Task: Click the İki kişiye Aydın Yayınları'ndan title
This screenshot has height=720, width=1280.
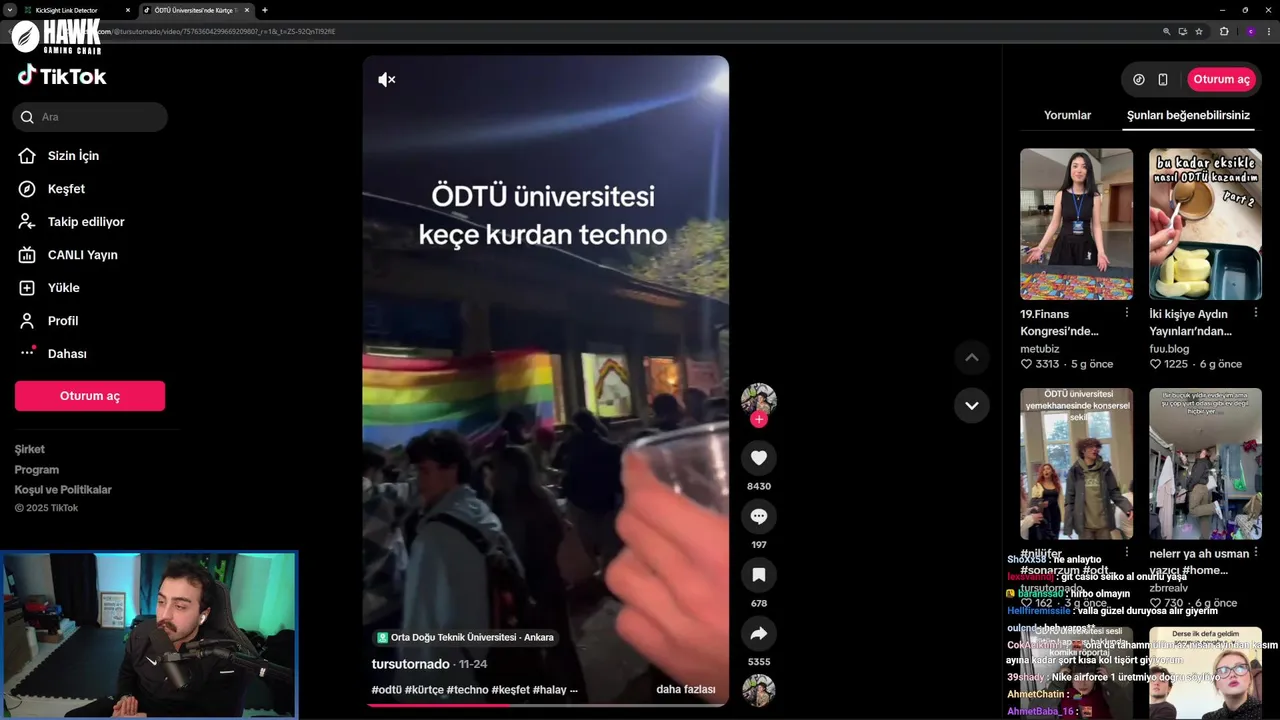Action: tap(1190, 322)
